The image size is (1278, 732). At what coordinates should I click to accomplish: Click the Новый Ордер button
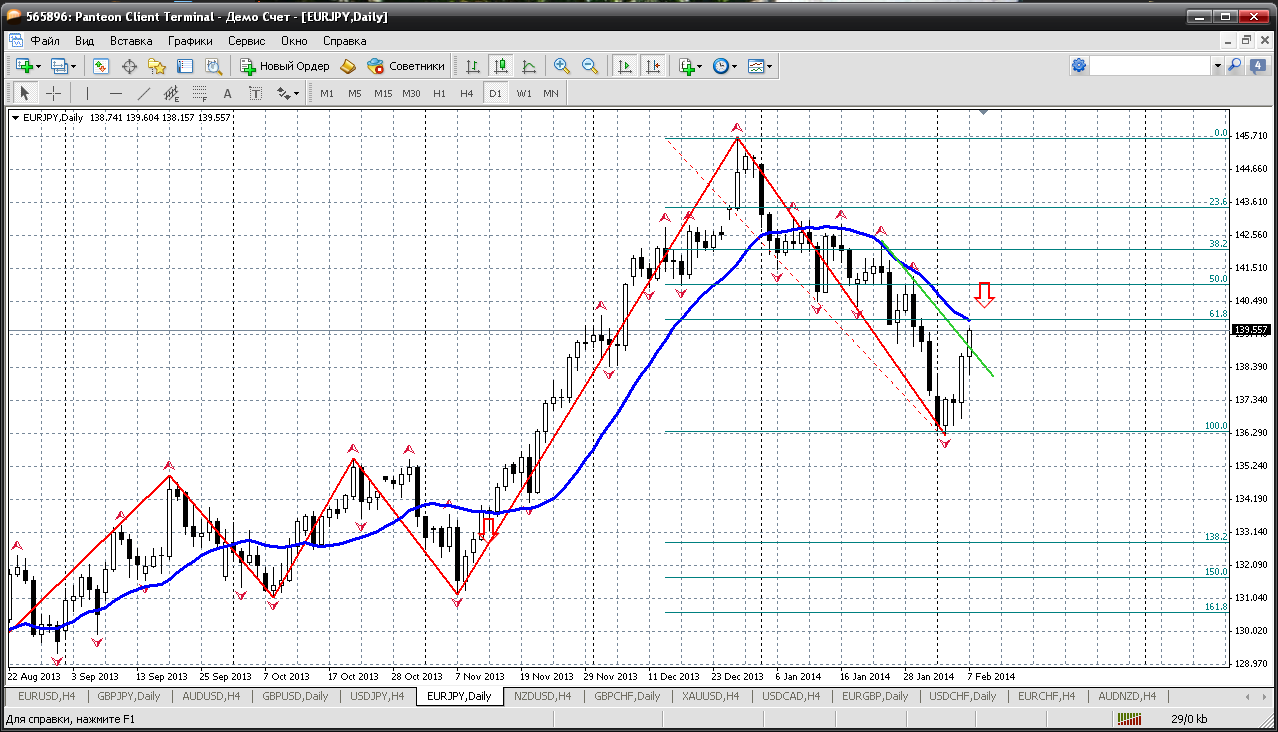(x=285, y=66)
